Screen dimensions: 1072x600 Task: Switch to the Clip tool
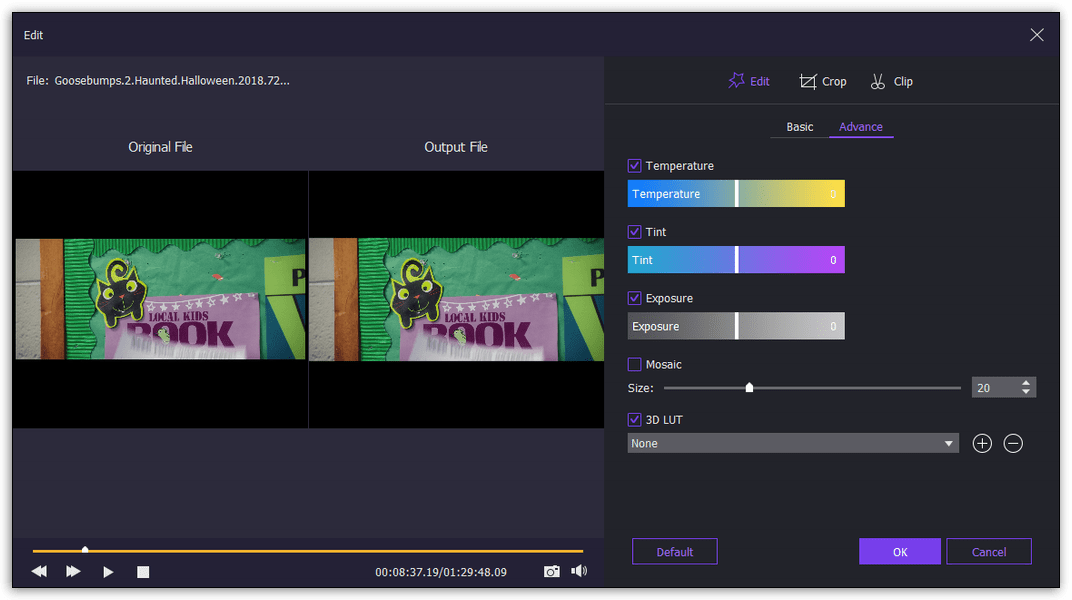tap(892, 81)
